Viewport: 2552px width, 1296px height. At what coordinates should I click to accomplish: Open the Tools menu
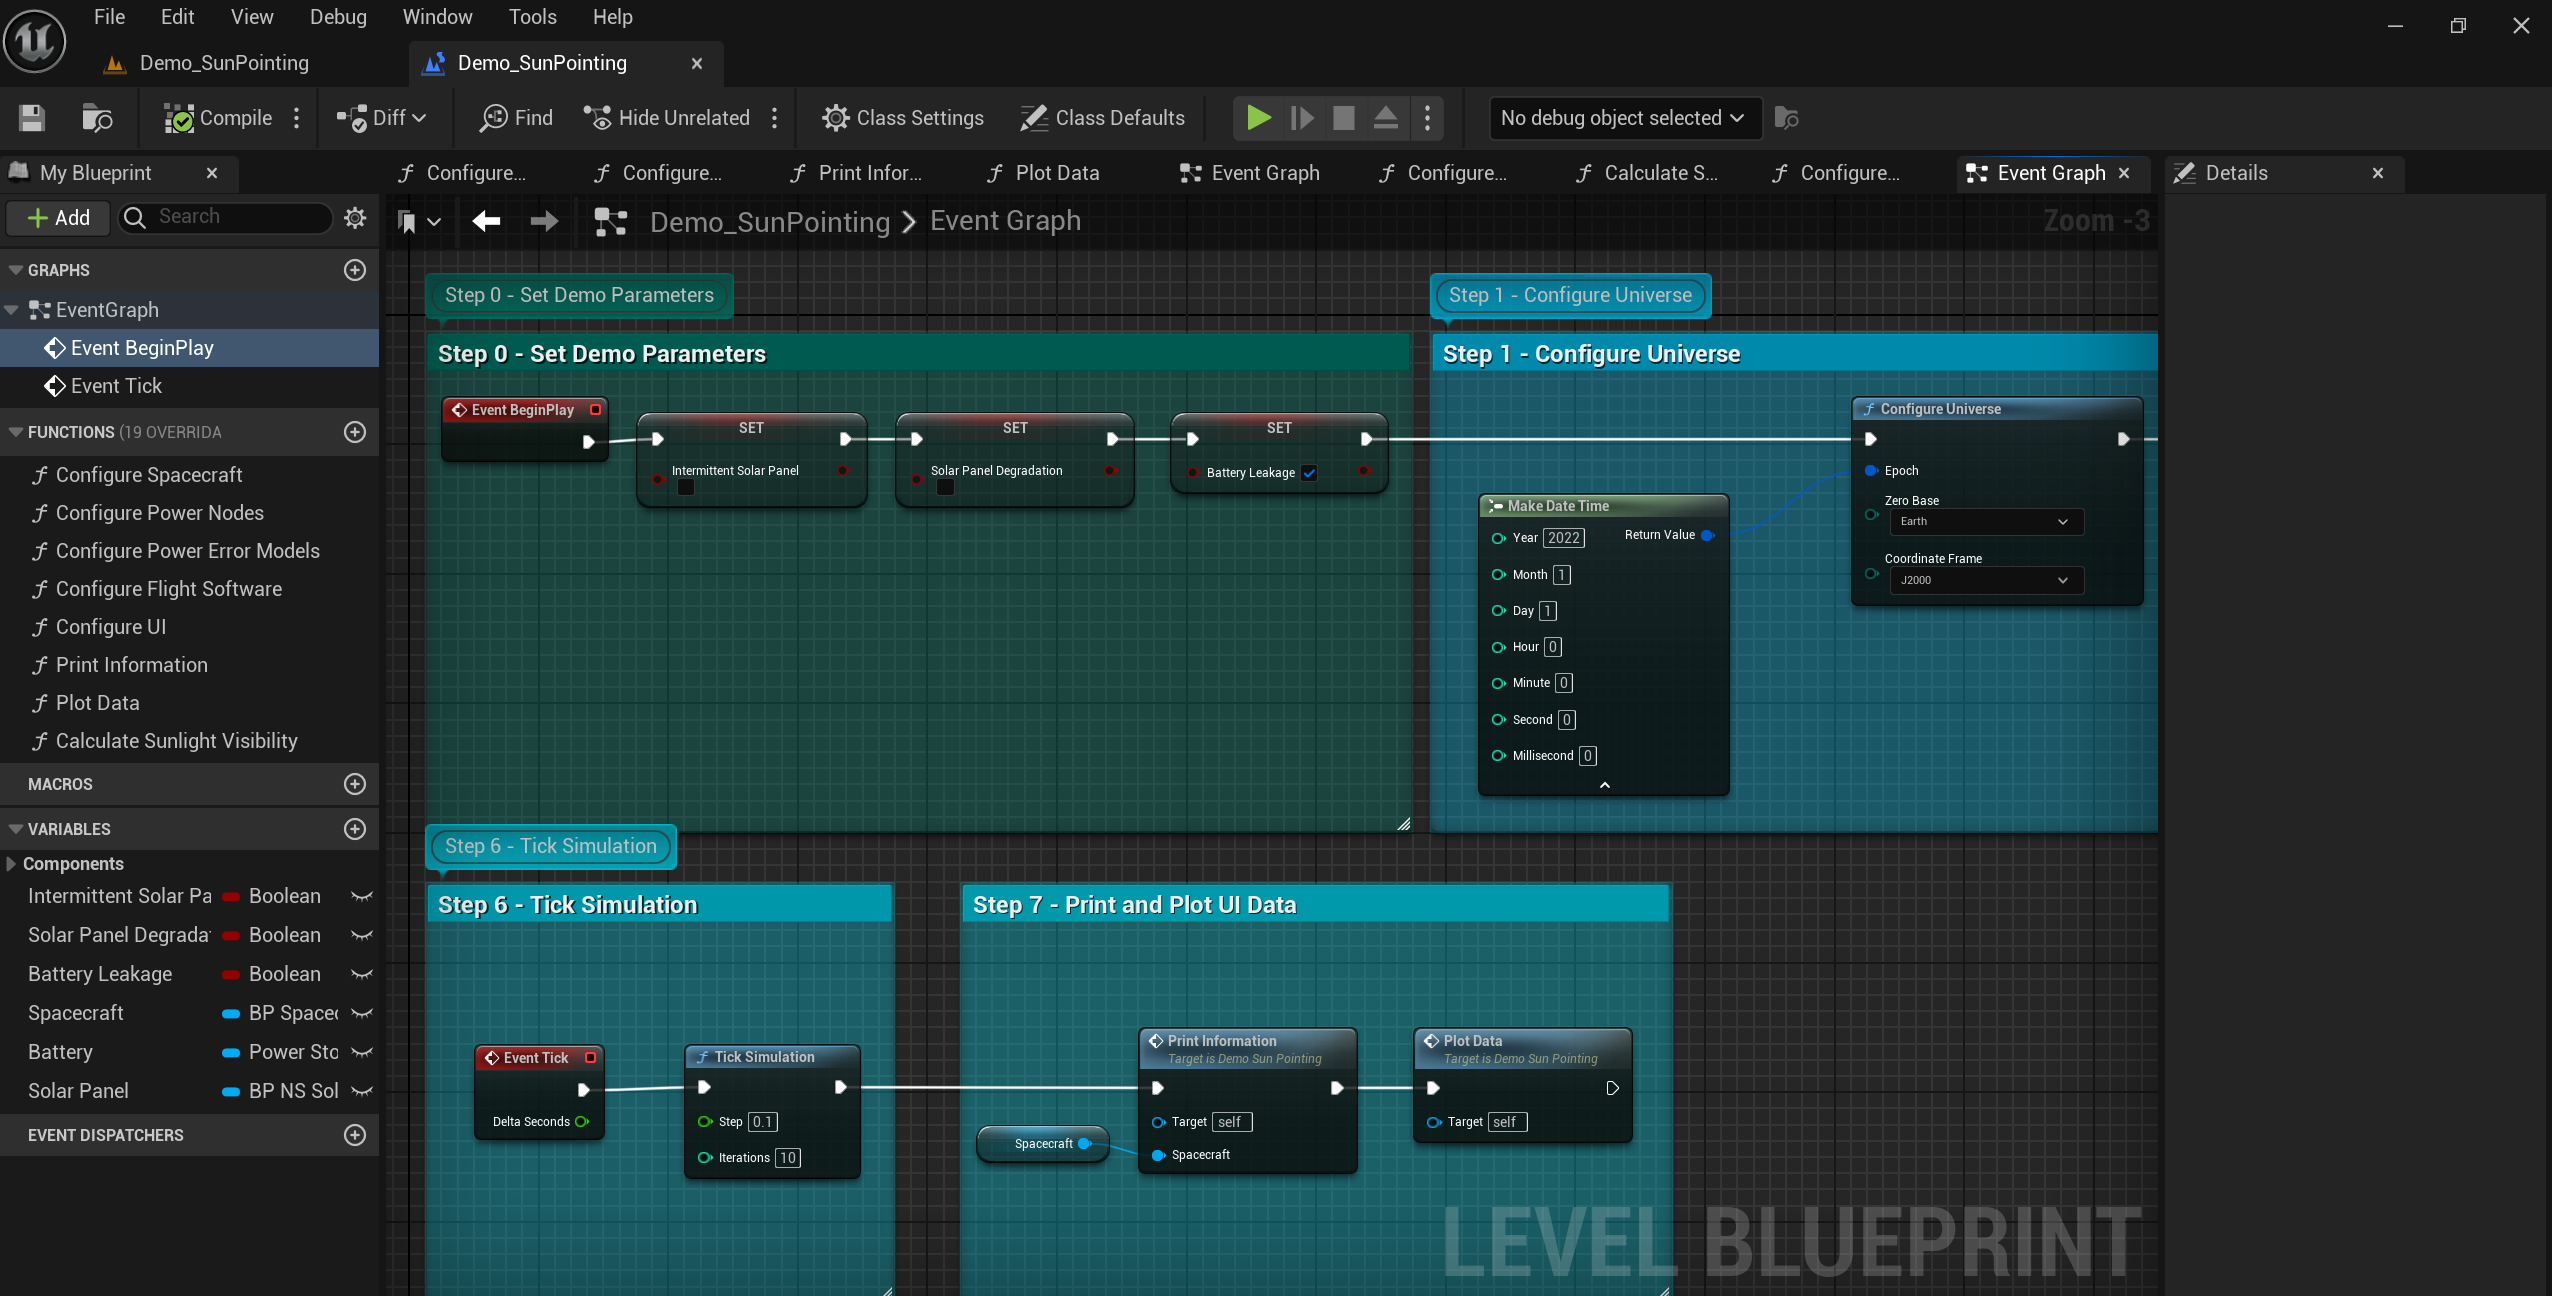coord(532,17)
